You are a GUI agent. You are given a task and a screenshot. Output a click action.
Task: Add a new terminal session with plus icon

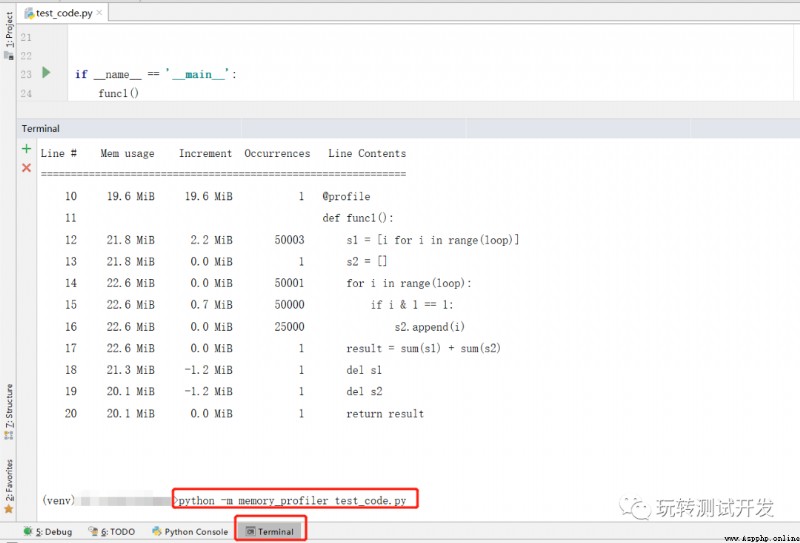point(27,149)
